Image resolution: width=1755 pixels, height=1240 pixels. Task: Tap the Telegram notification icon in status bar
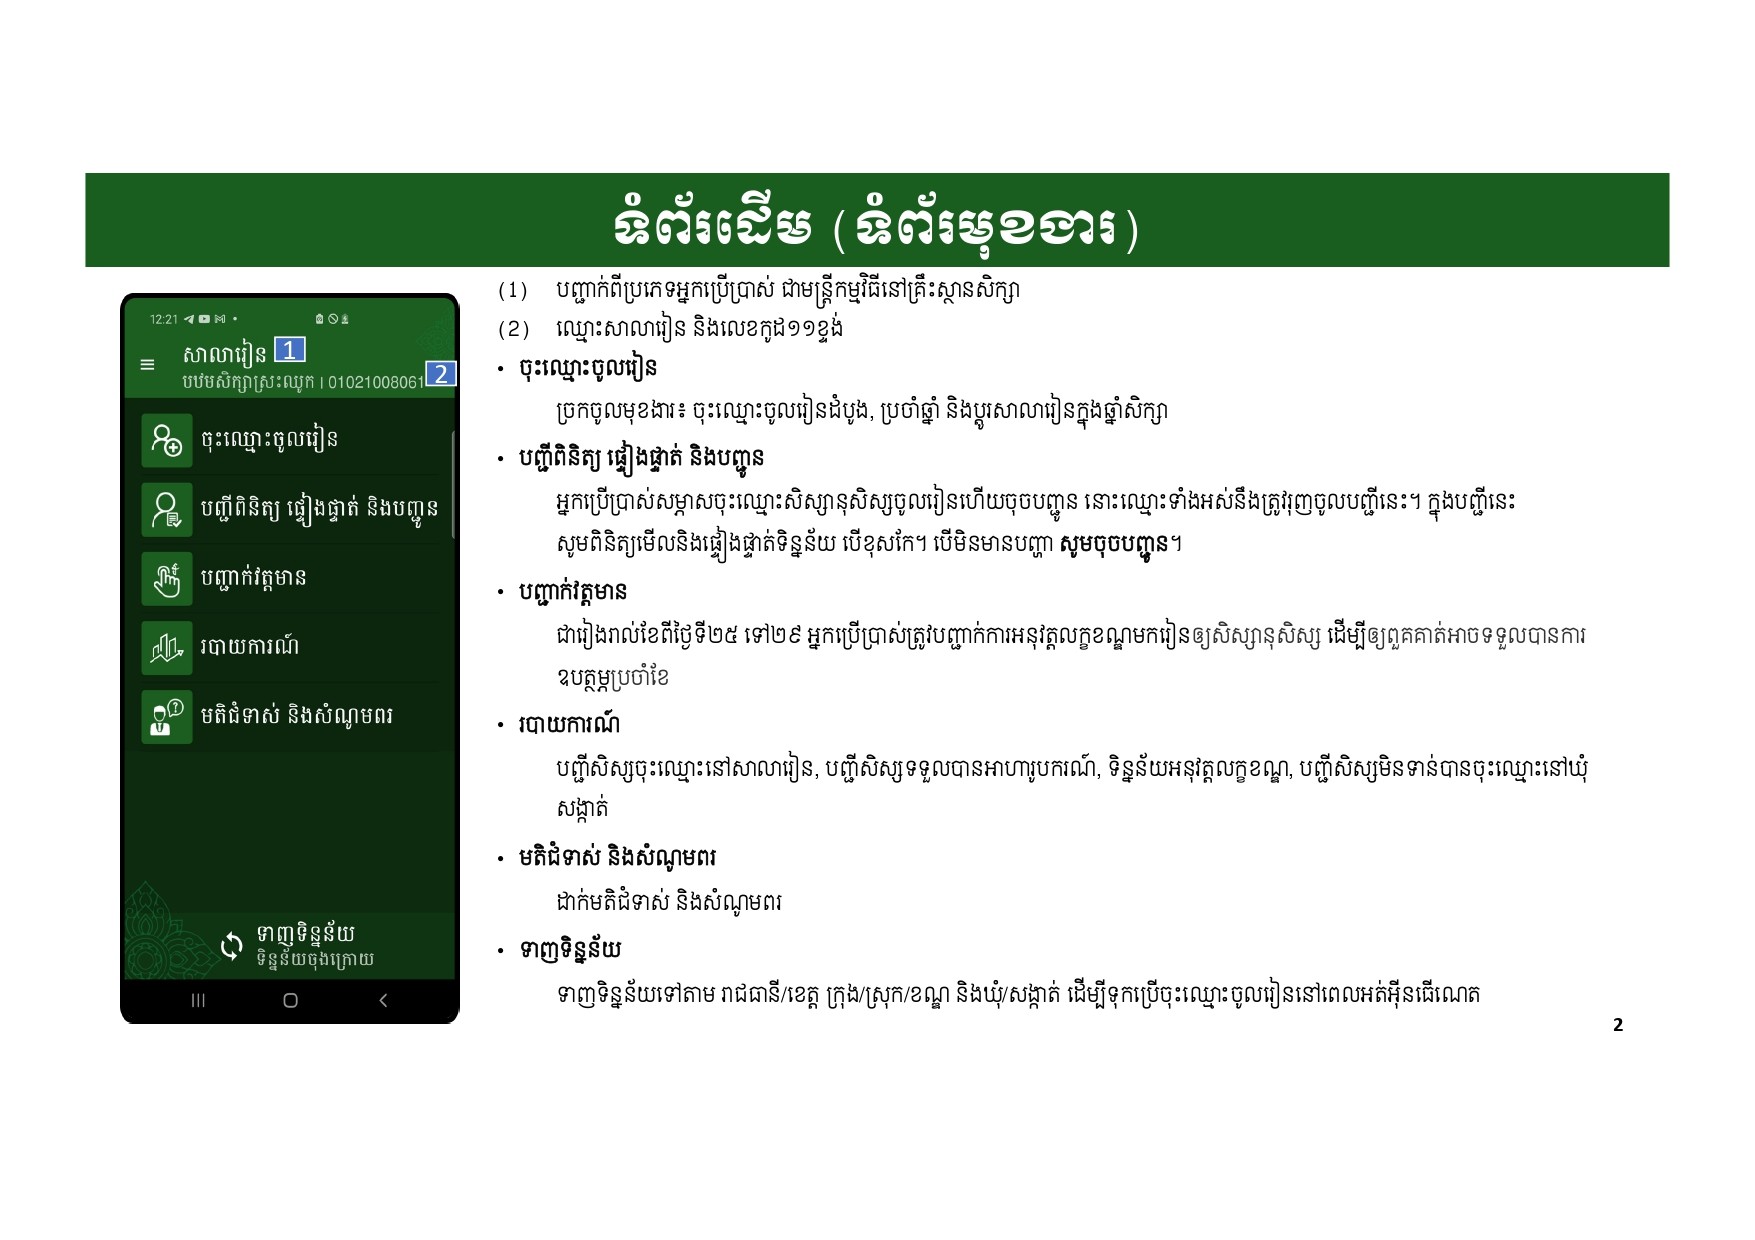pyautogui.click(x=189, y=319)
